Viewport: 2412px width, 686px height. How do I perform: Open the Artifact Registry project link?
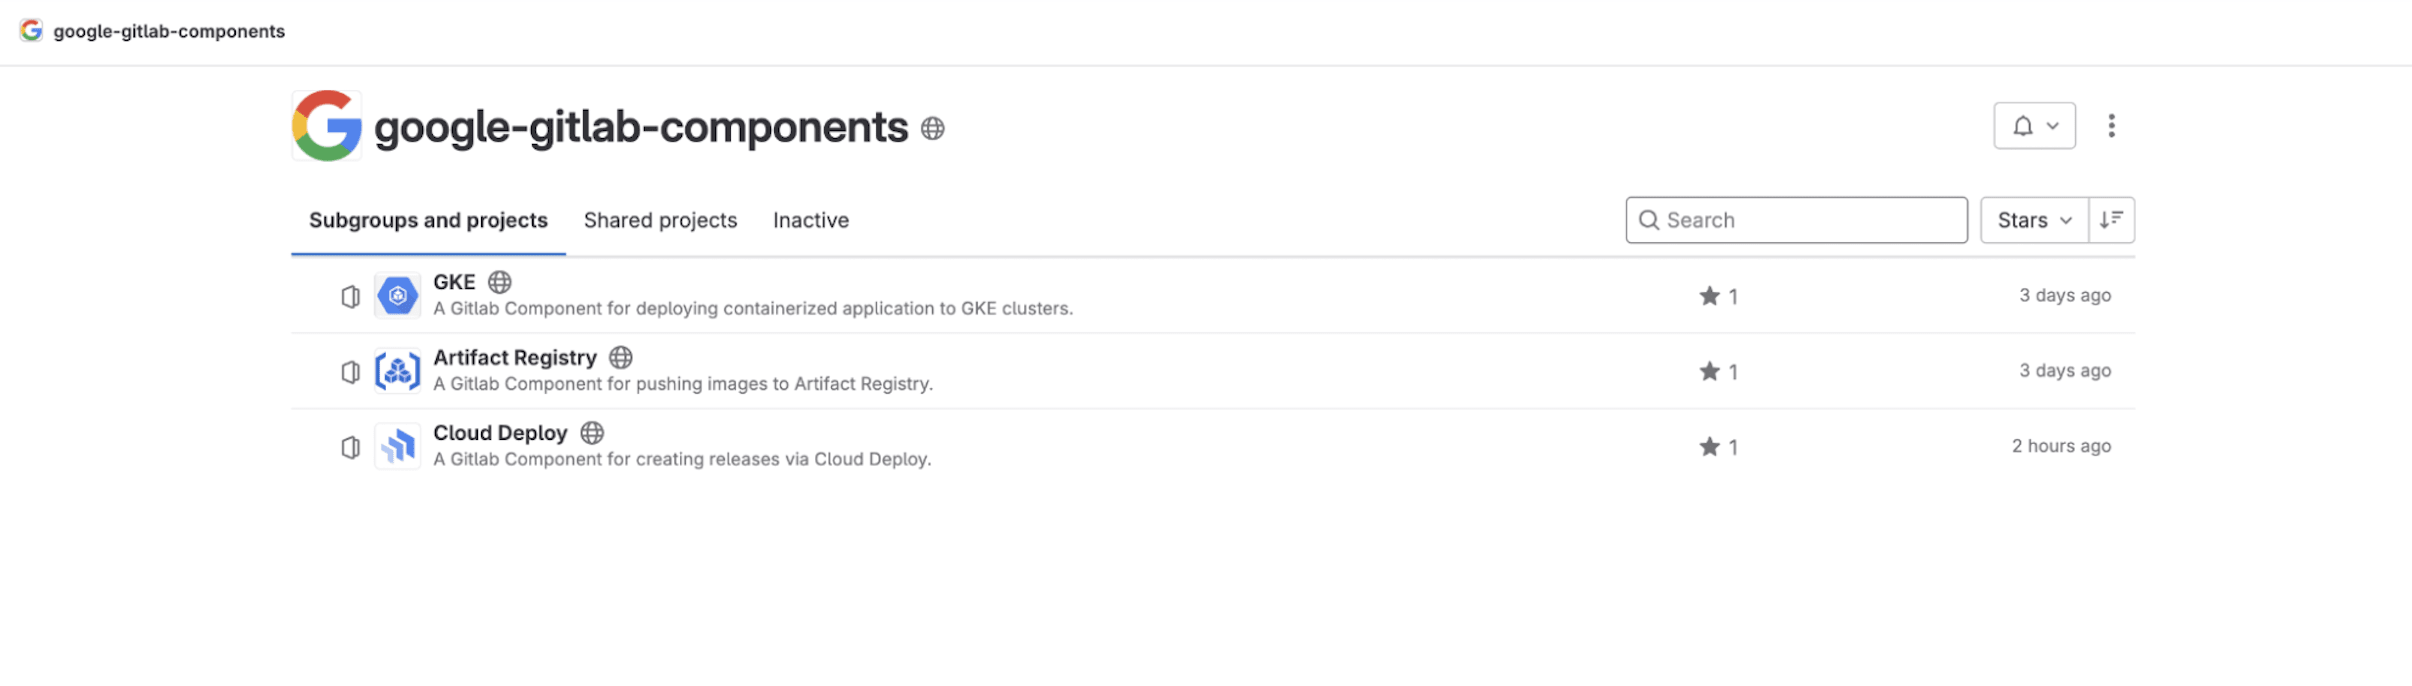point(514,357)
